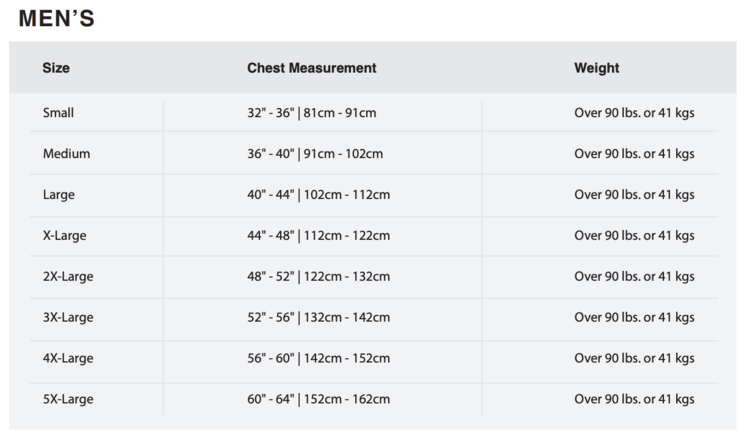Image resolution: width=750 pixels, height=437 pixels.
Task: Click the MEN'S heading
Action: tap(57, 18)
